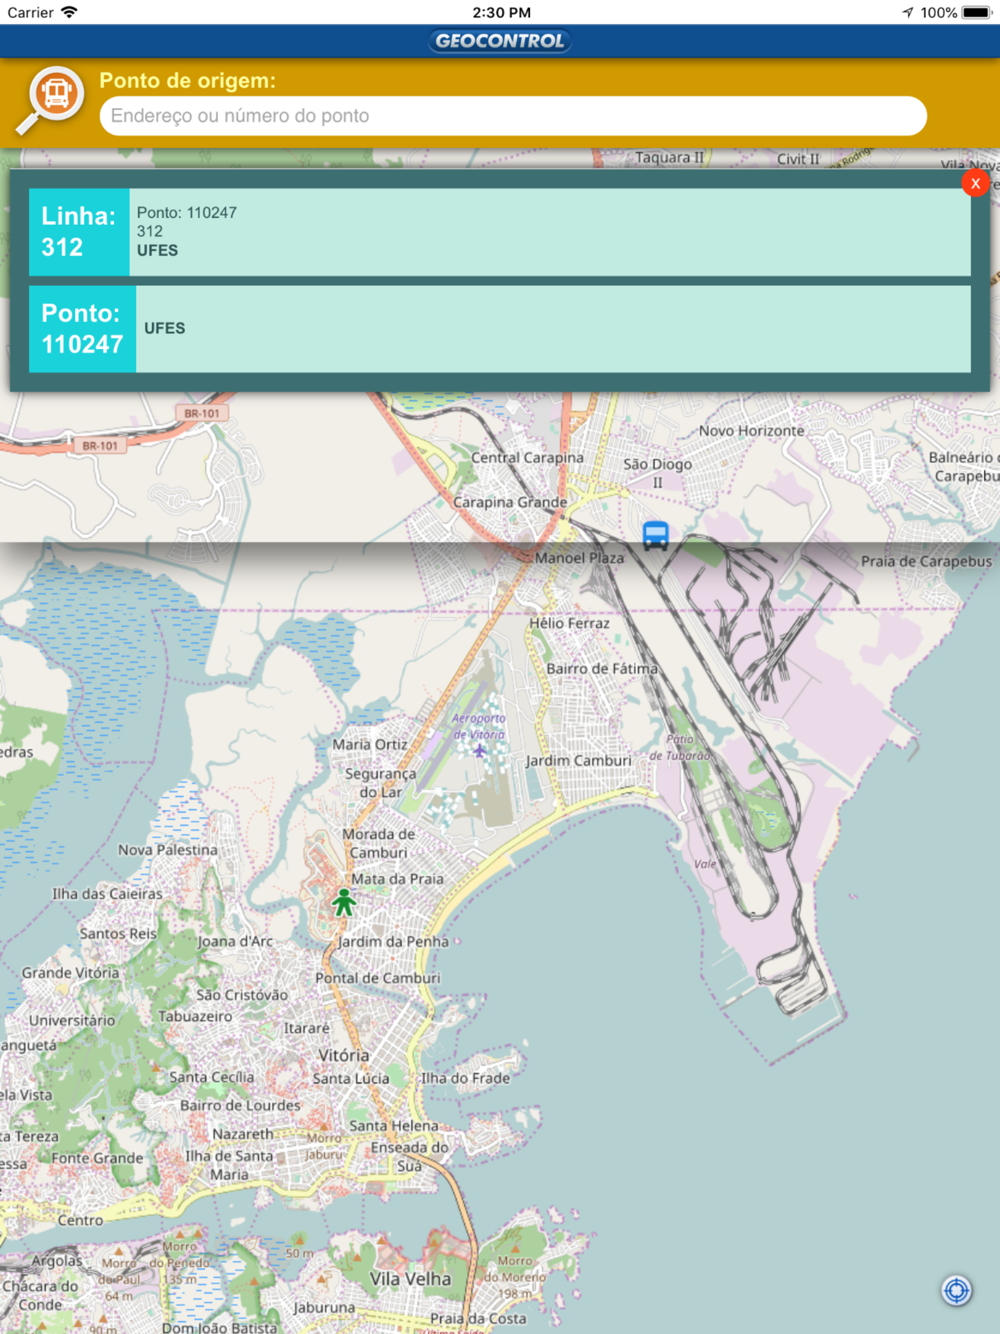
Task: Click 'Nova Palestina' map label
Action: click(167, 850)
